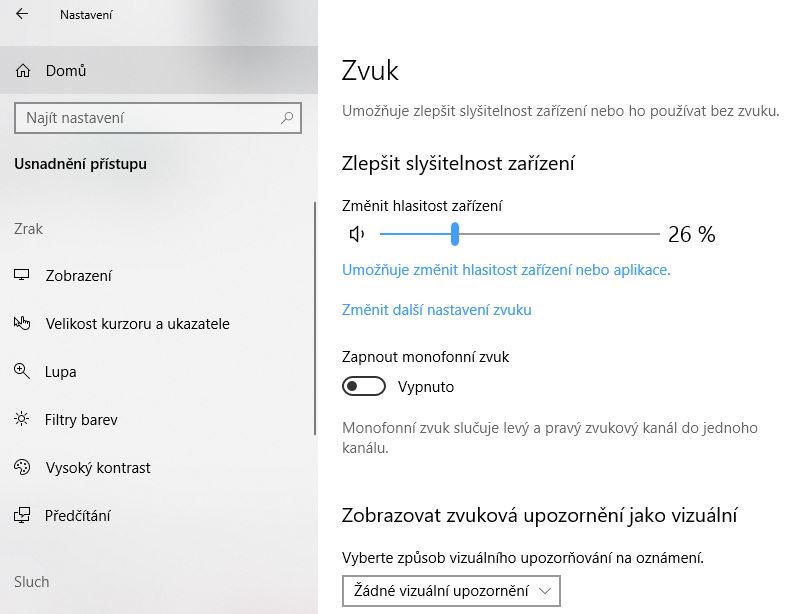
Task: Click the Najít nastavení search field
Action: [x=158, y=118]
